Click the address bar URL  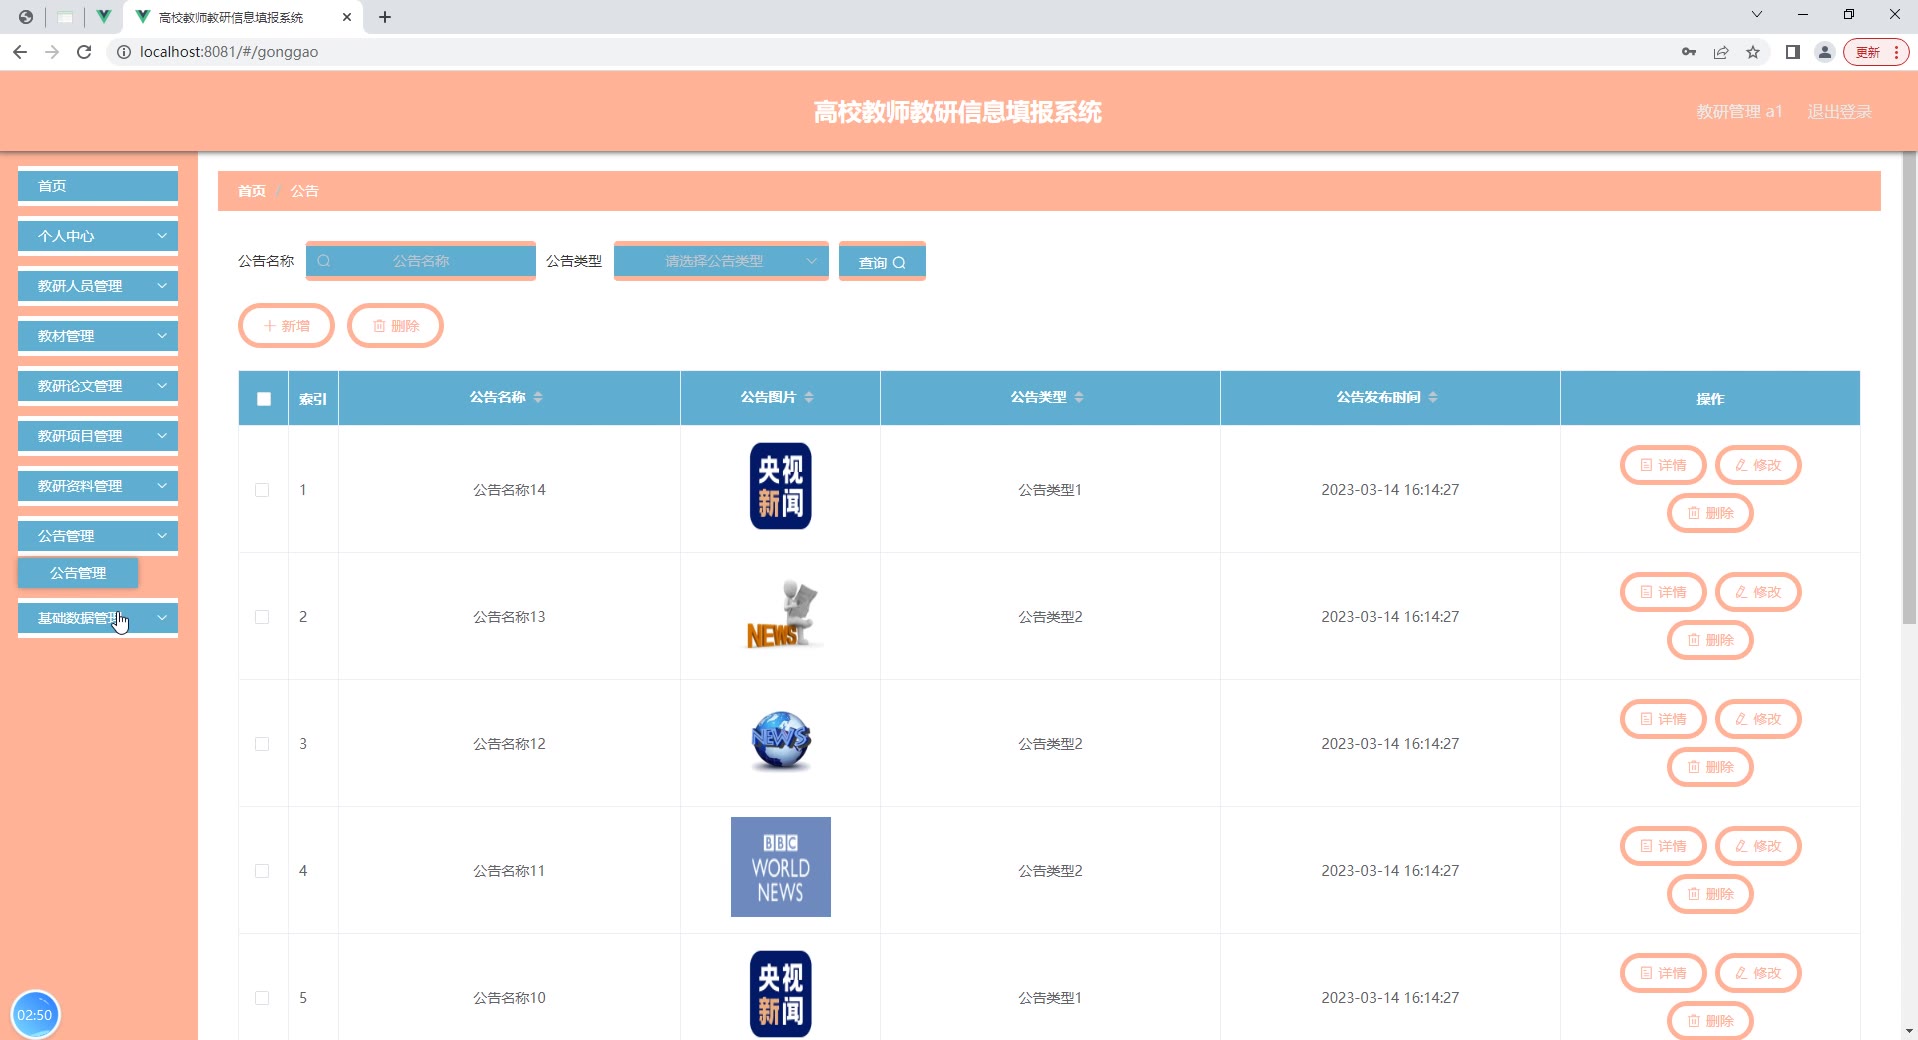tap(229, 52)
